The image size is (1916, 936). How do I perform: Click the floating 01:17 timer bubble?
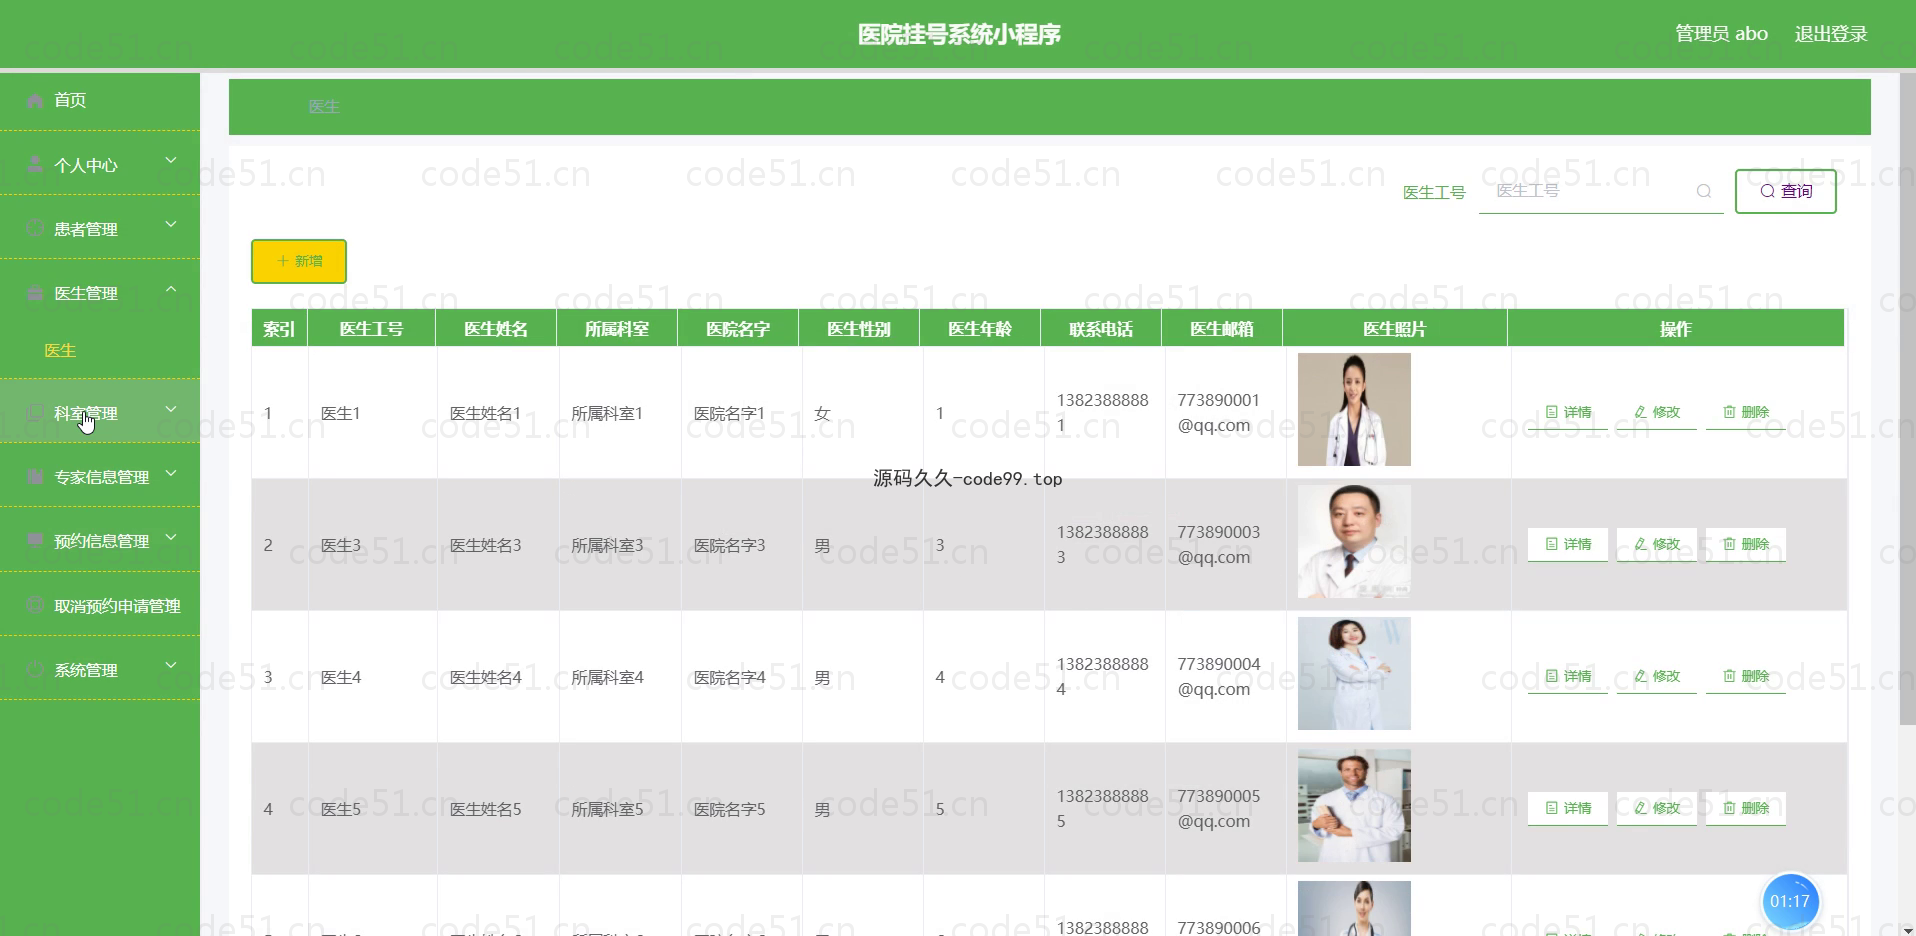pos(1790,901)
